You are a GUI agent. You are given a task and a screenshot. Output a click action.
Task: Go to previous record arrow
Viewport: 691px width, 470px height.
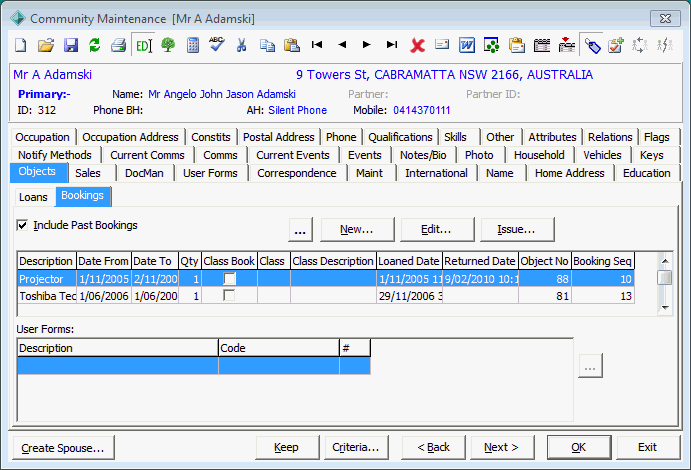click(x=342, y=44)
